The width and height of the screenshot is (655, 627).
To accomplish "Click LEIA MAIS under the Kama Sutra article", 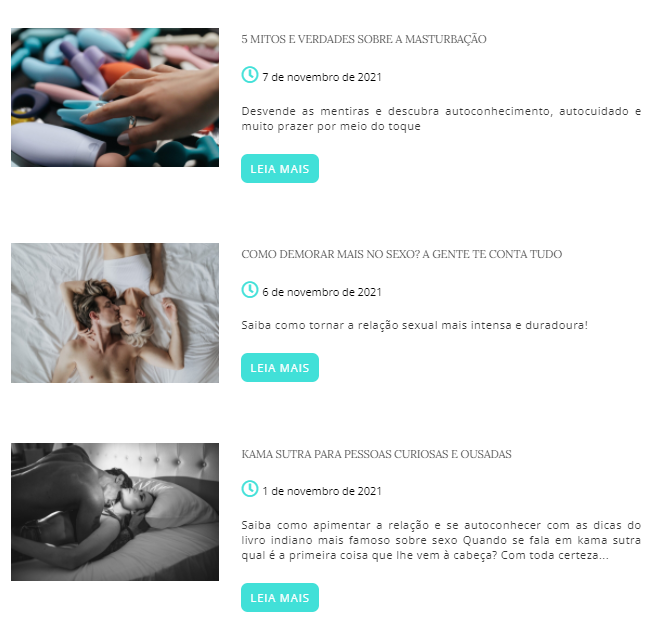I will (280, 598).
